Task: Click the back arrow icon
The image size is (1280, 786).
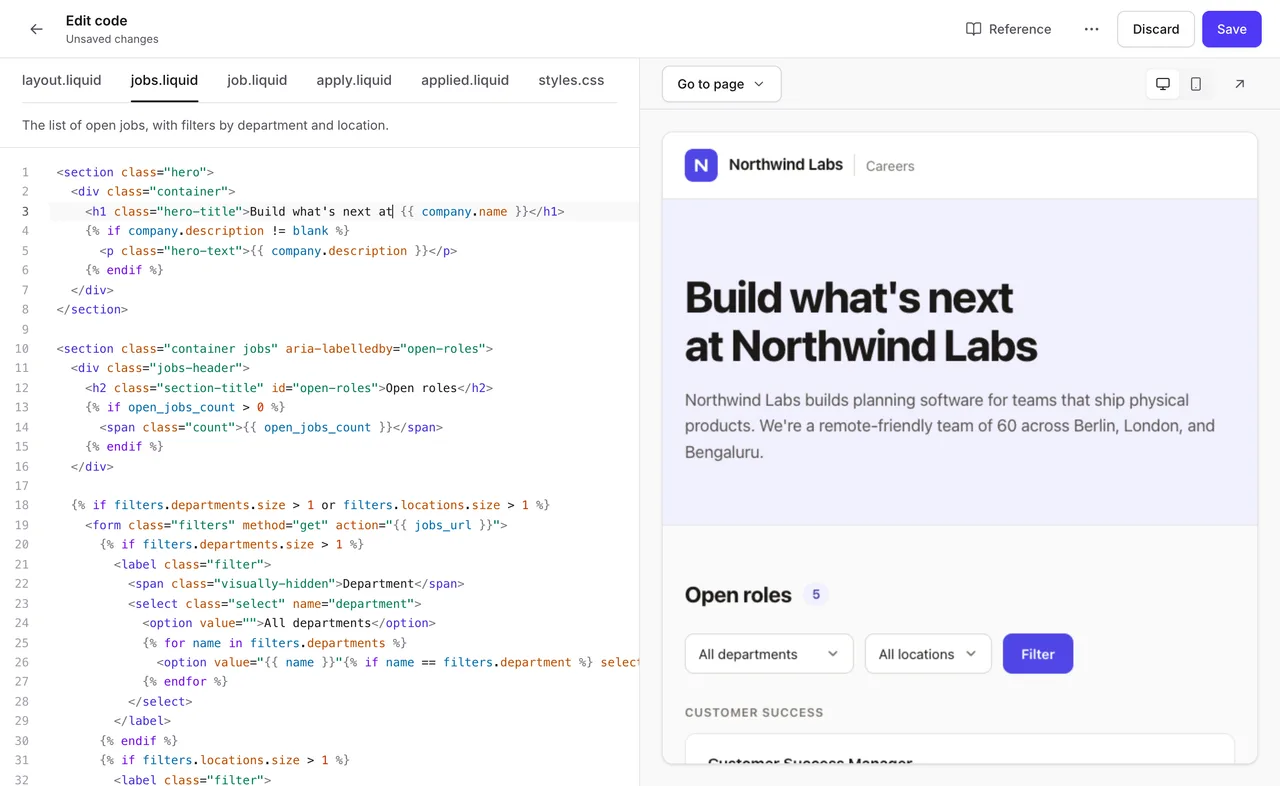Action: (x=37, y=29)
